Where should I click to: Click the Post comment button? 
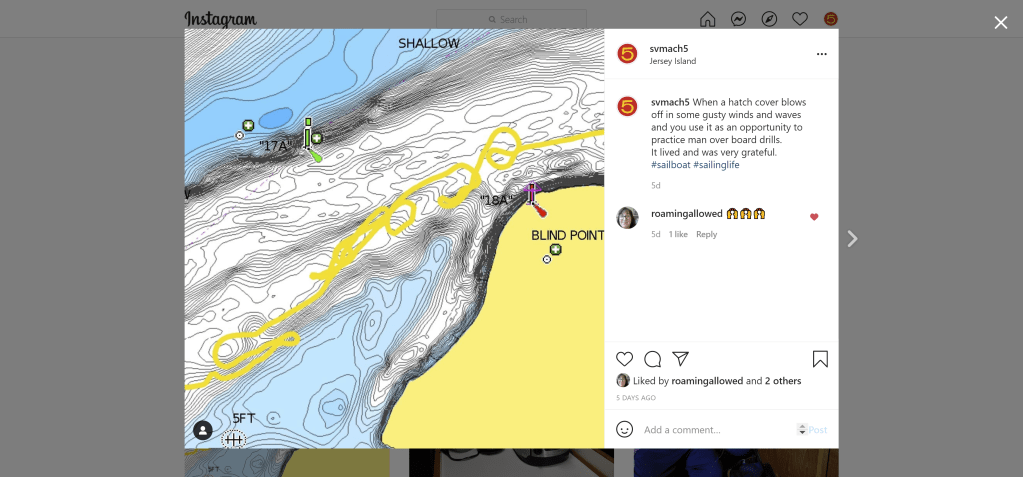tap(817, 430)
